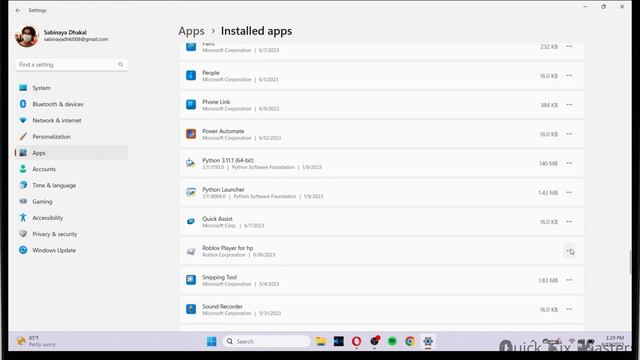This screenshot has height=360, width=640.
Task: Open more options for People app
Action: click(x=569, y=76)
